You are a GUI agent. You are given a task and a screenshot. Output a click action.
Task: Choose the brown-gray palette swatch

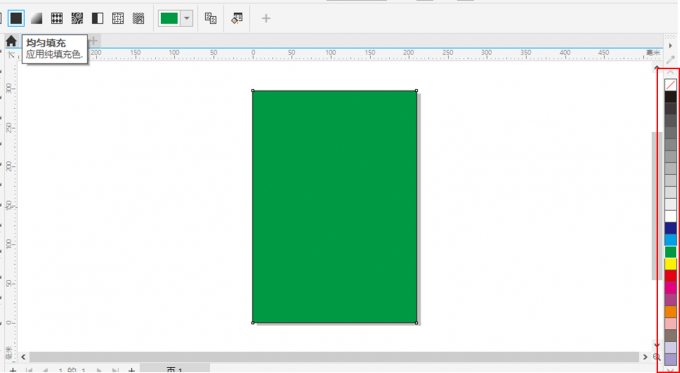670,335
